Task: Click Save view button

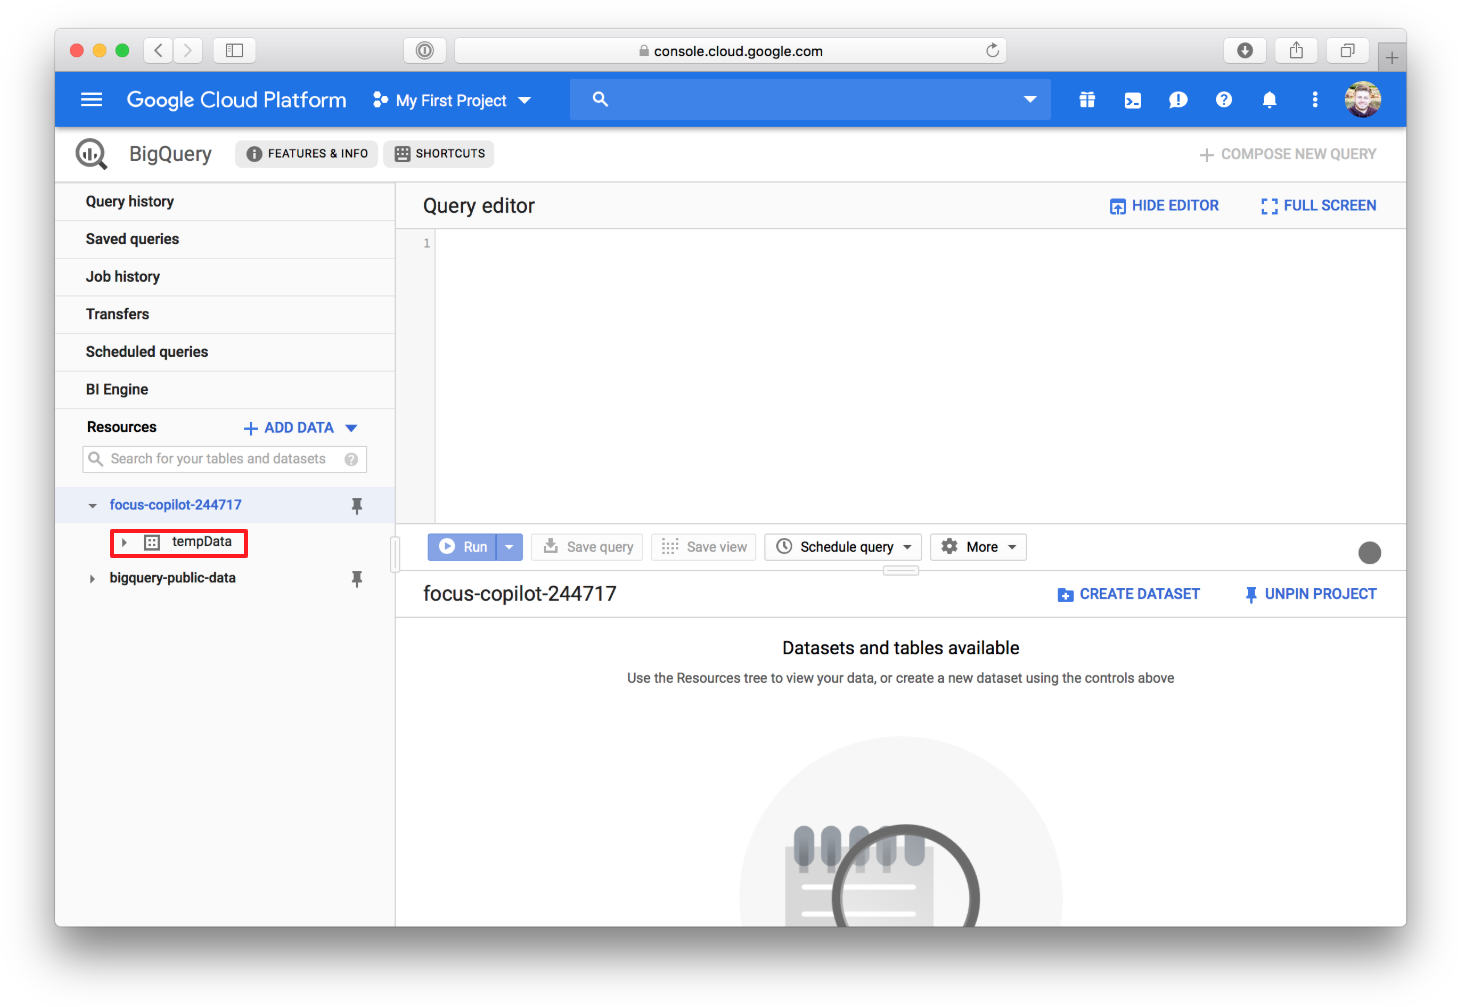Action: 704,547
